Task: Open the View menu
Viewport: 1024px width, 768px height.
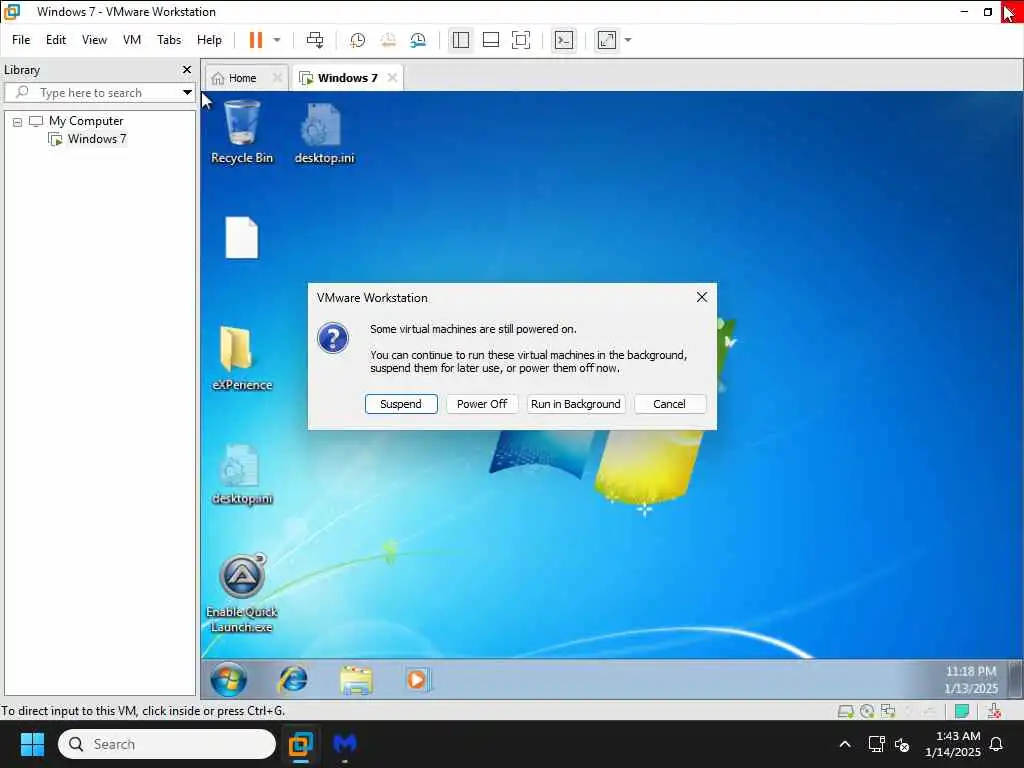Action: tap(94, 40)
